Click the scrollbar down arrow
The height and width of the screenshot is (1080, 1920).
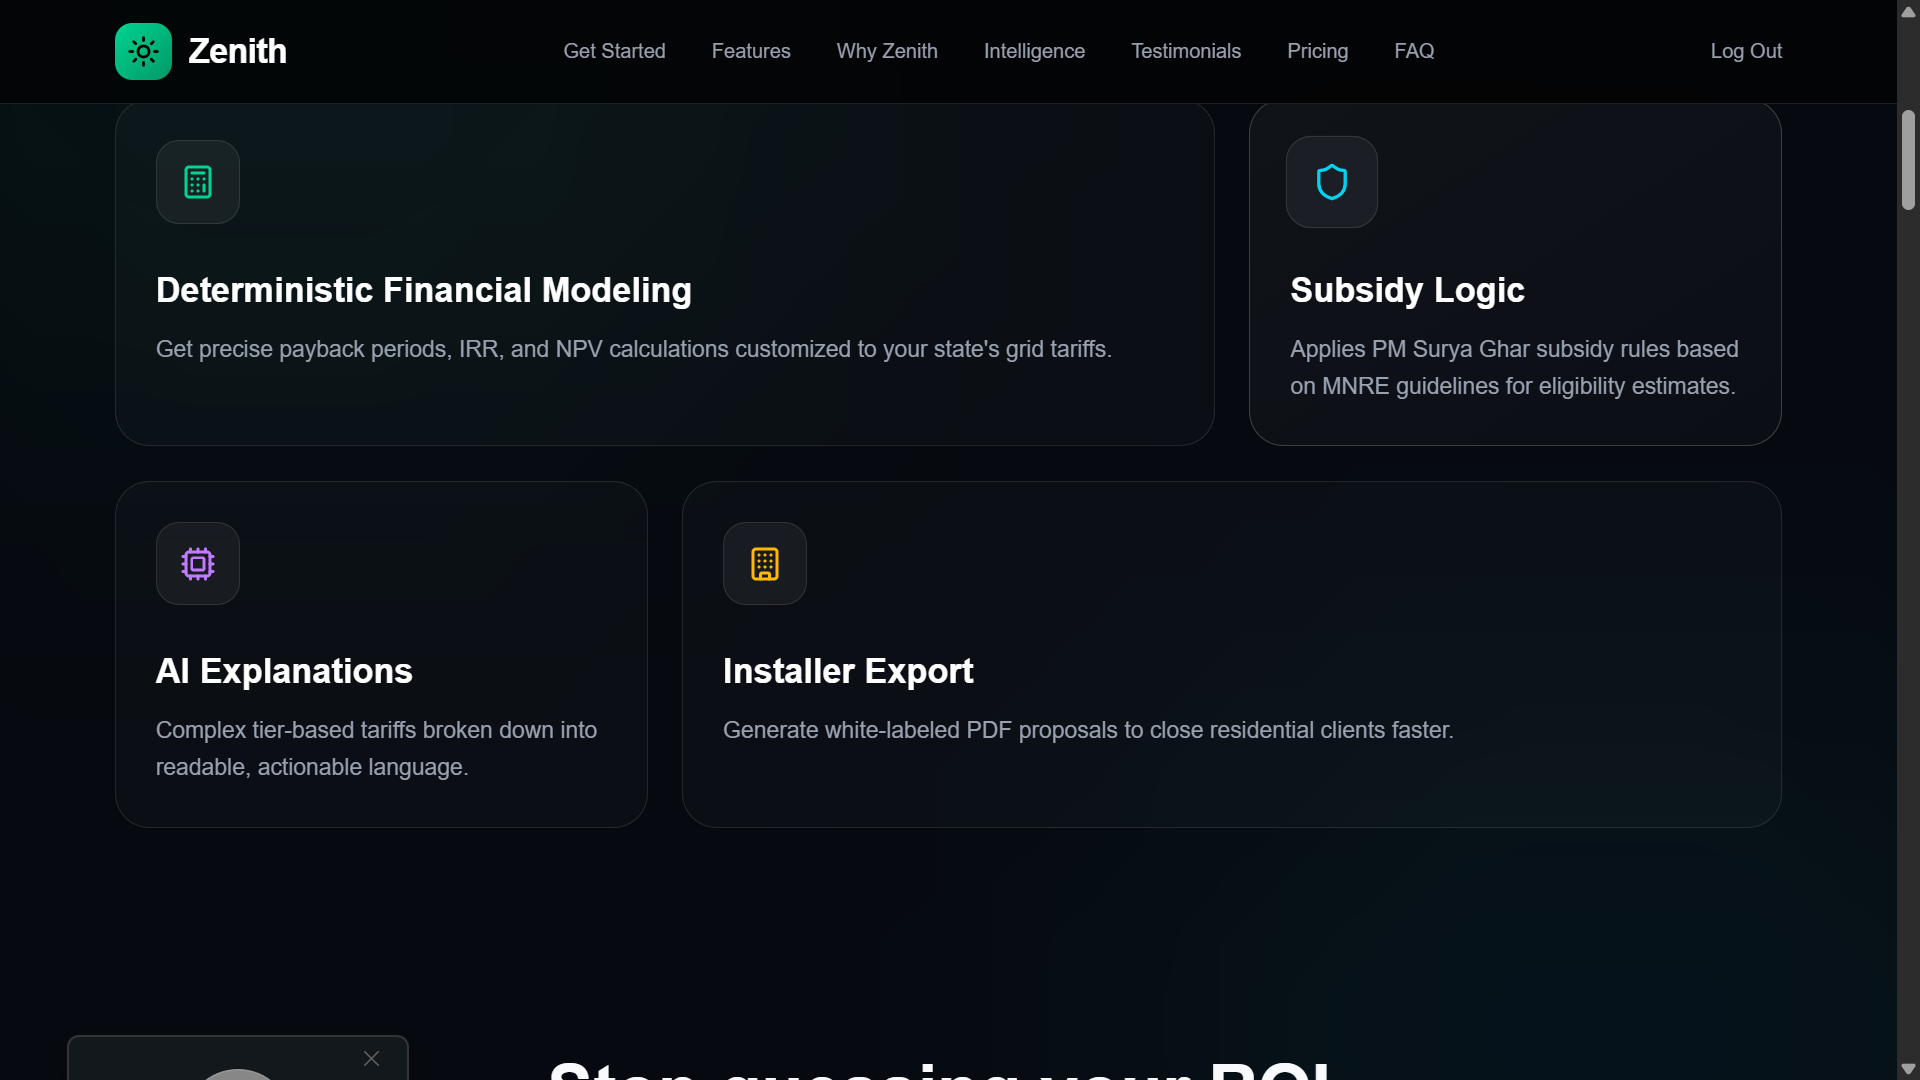pos(1908,1069)
